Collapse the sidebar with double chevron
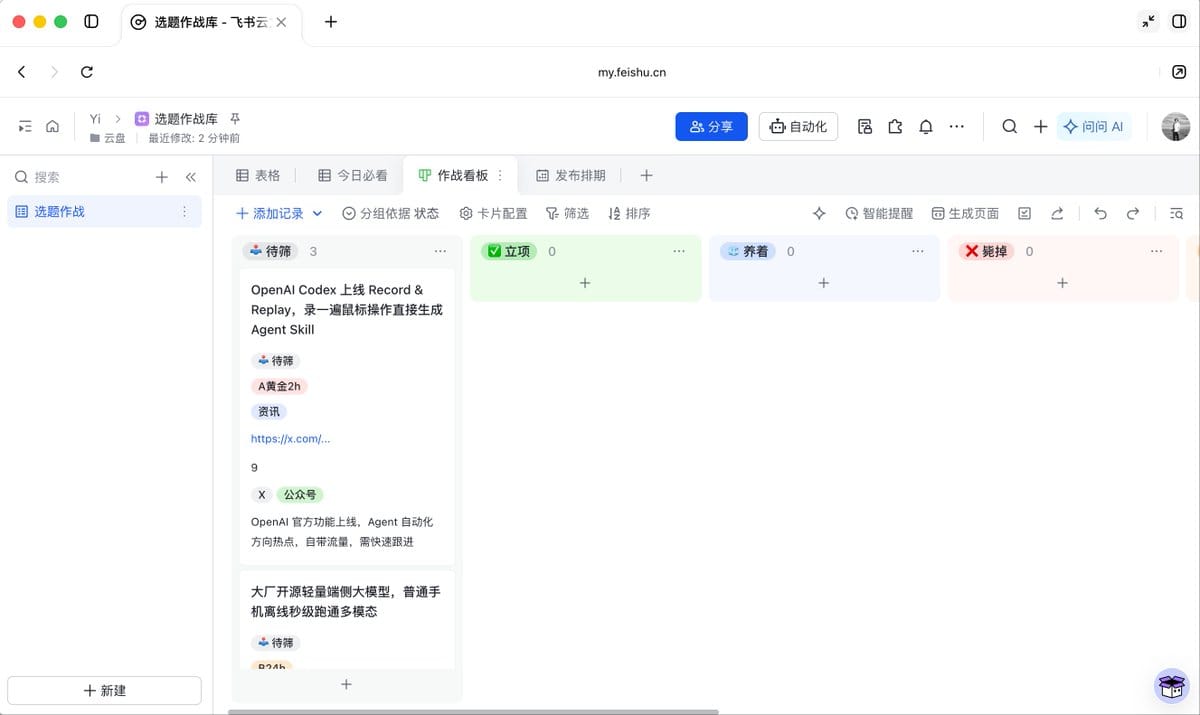Viewport: 1200px width, 715px height. pyautogui.click(x=190, y=177)
